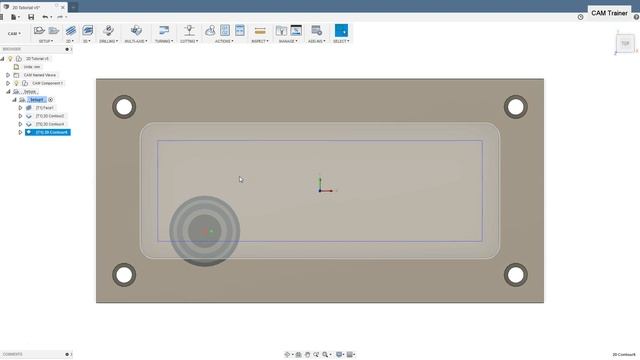640x360 pixels.
Task: Click the Zoom Window icon in navigation bar
Action: point(316,354)
